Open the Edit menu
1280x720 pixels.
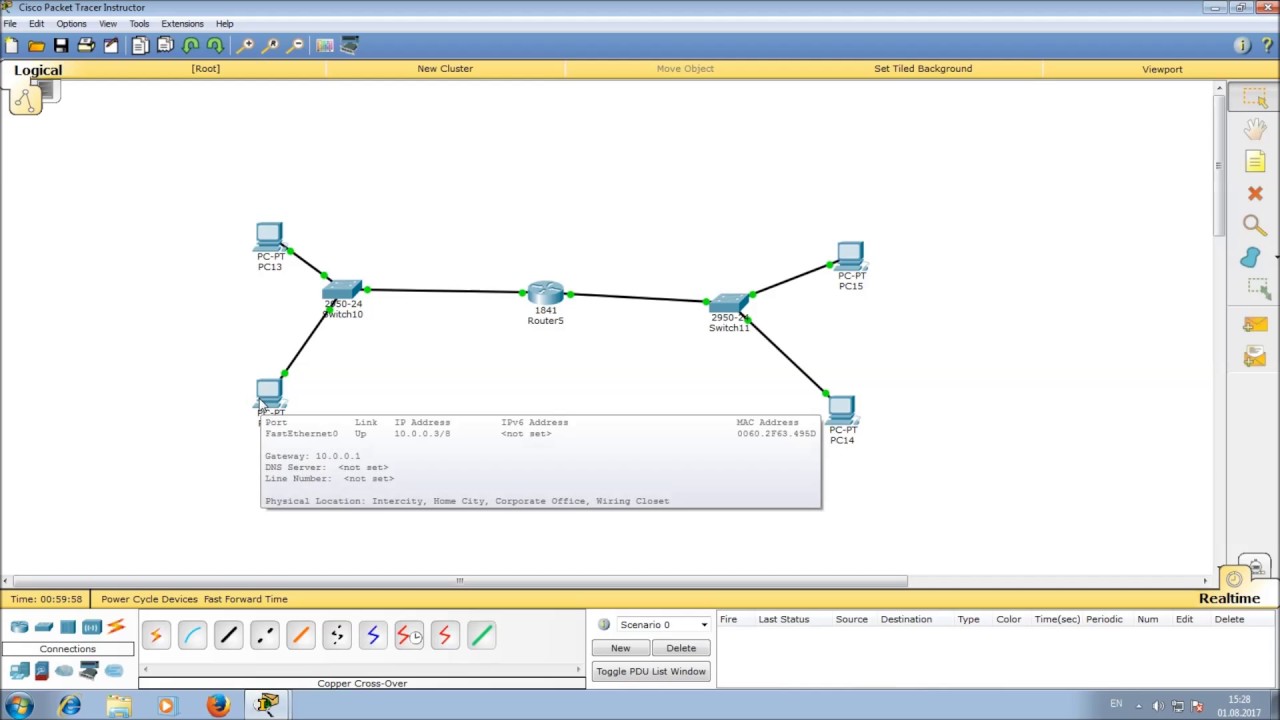tap(36, 24)
